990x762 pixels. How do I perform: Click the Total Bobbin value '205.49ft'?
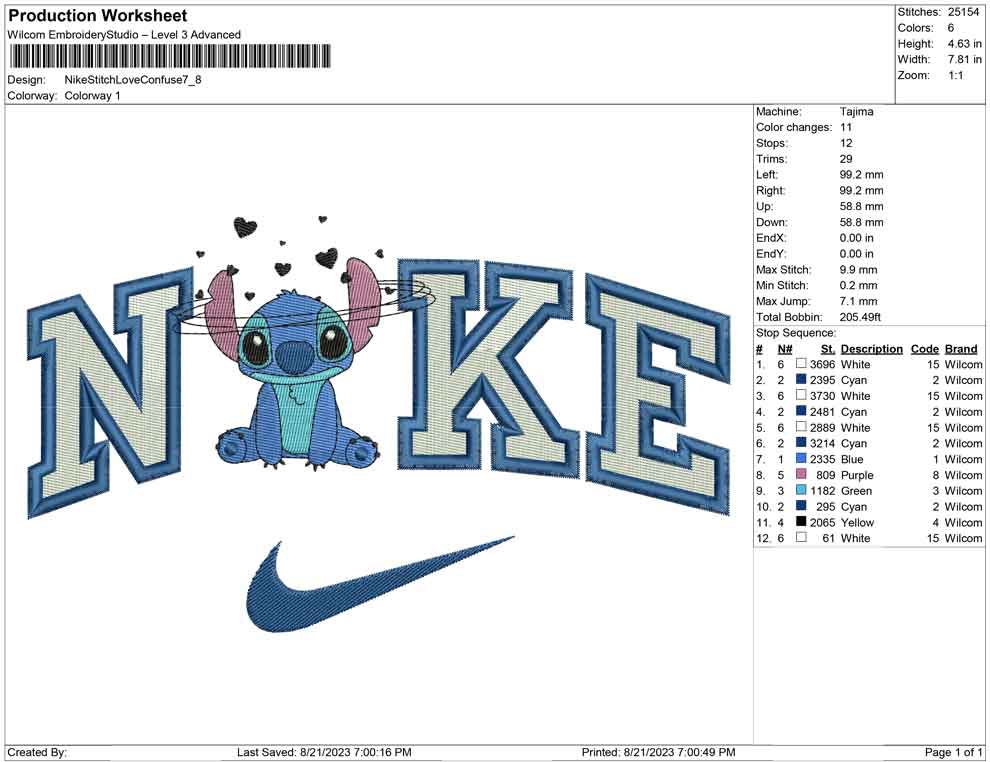(x=860, y=317)
